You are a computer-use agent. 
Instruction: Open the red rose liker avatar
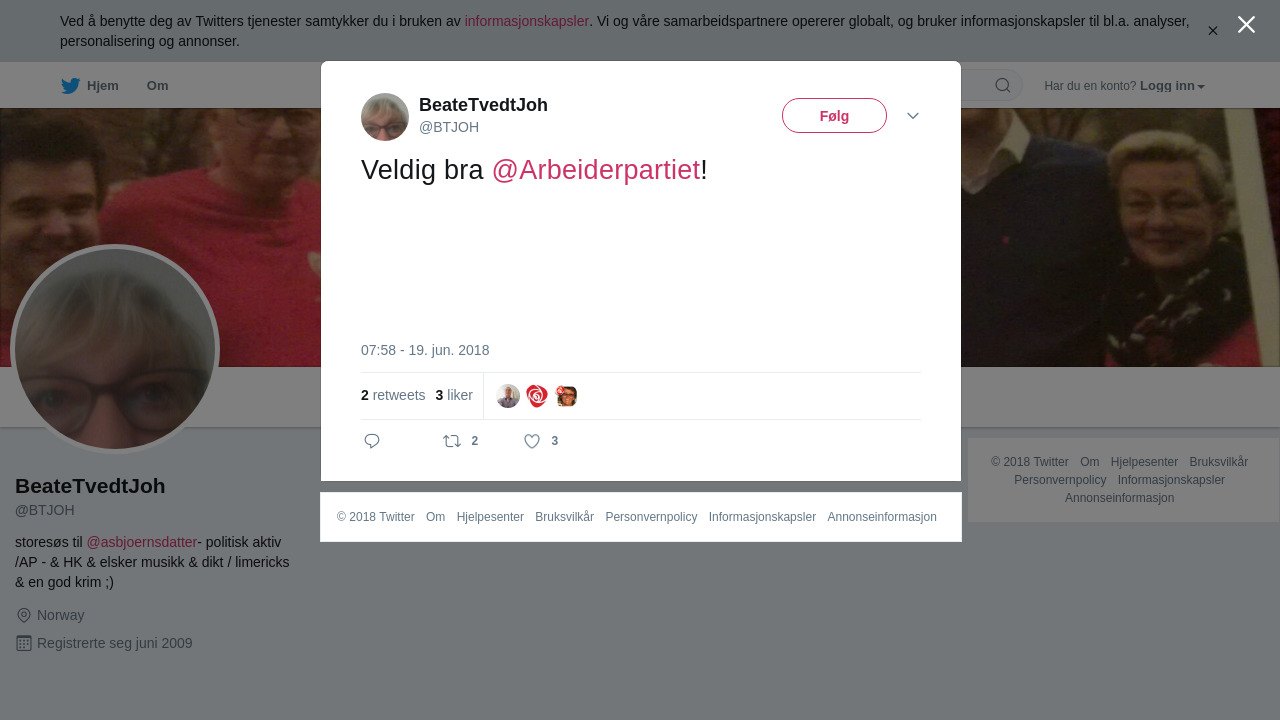pyautogui.click(x=537, y=396)
